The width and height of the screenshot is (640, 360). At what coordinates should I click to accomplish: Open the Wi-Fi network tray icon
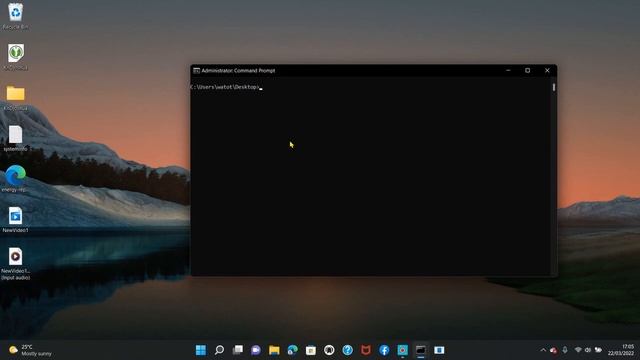tap(578, 350)
